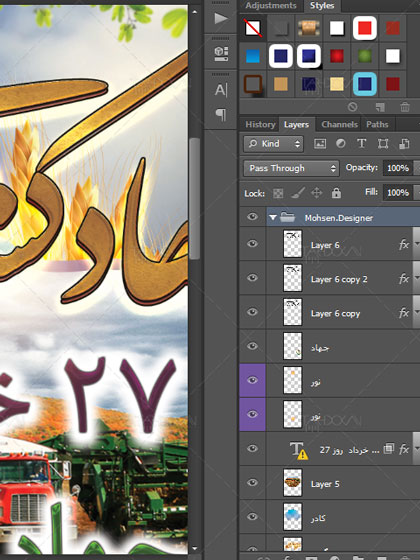Apply the red rounded style swatch
This screenshot has height=560, width=420.
(365, 28)
